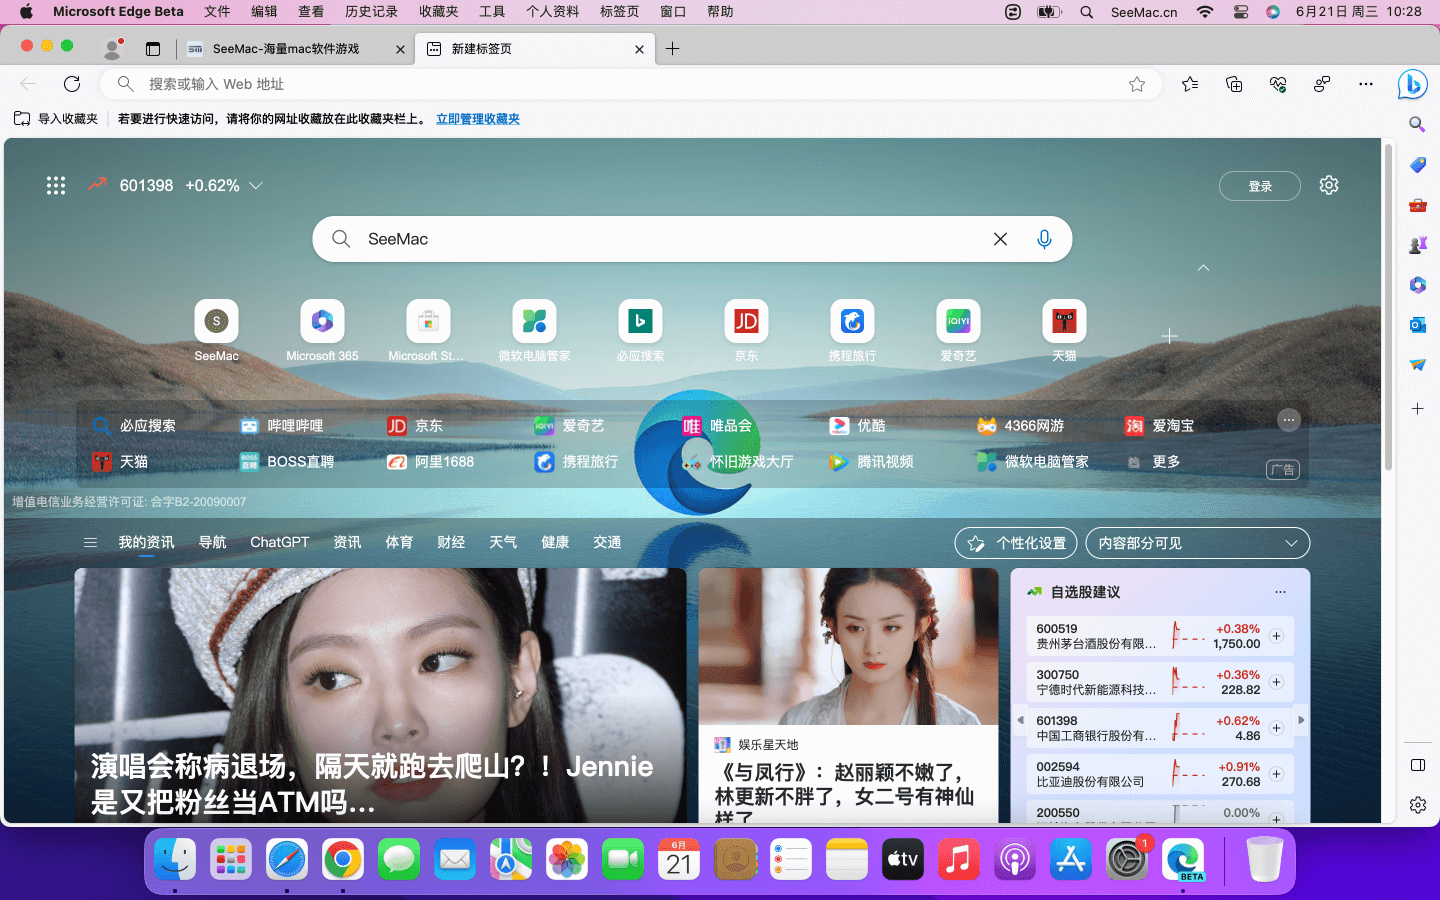The image size is (1440, 900).
Task: Add 300750 宁德时代 to watchlist
Action: point(1276,682)
